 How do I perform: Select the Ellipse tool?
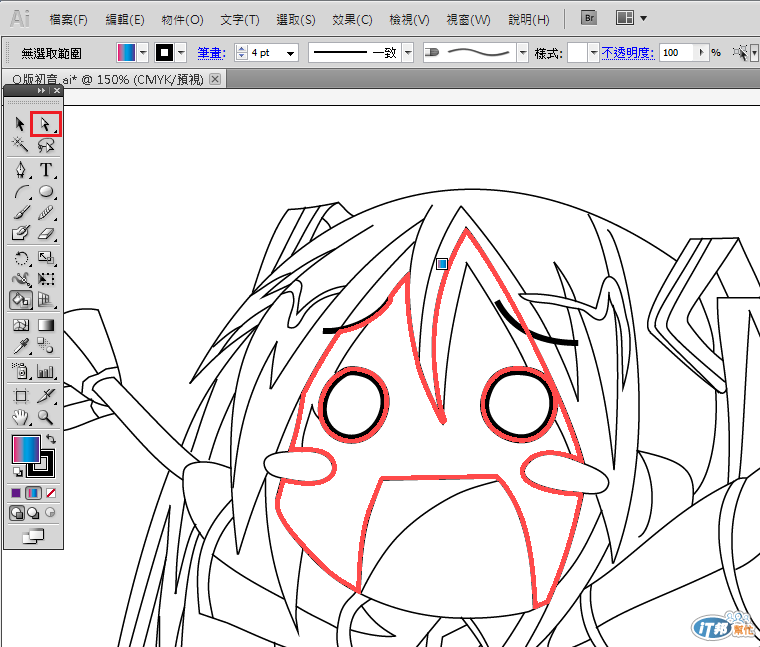pos(46,191)
